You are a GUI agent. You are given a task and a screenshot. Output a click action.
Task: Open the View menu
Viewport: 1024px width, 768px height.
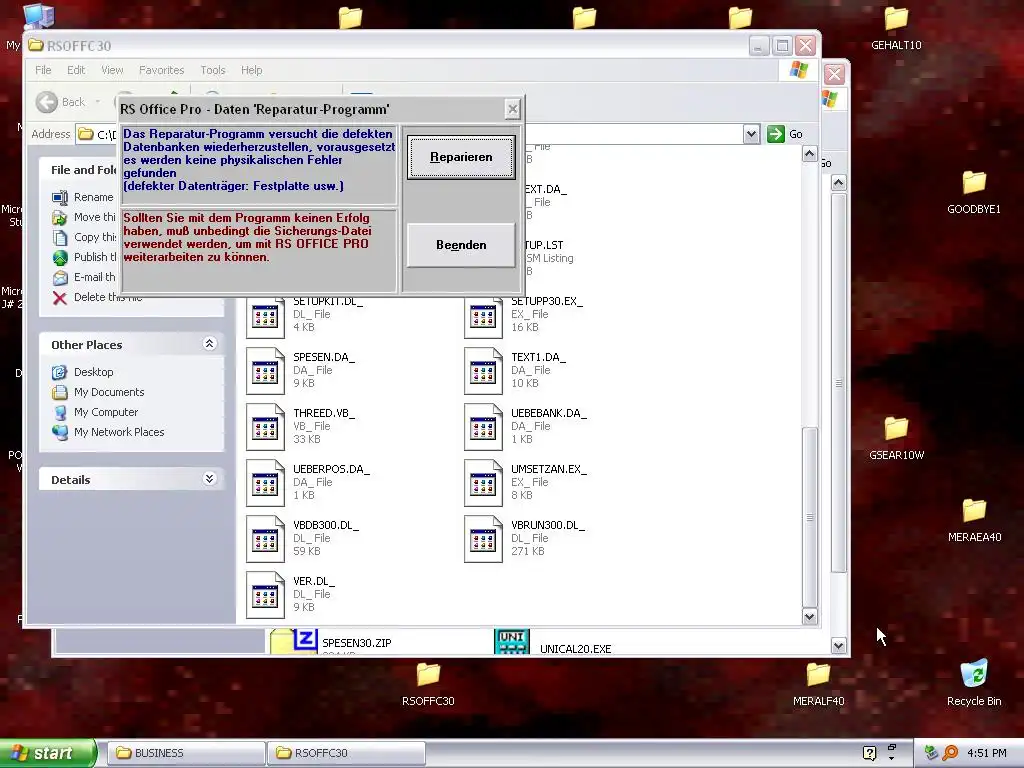pos(112,70)
